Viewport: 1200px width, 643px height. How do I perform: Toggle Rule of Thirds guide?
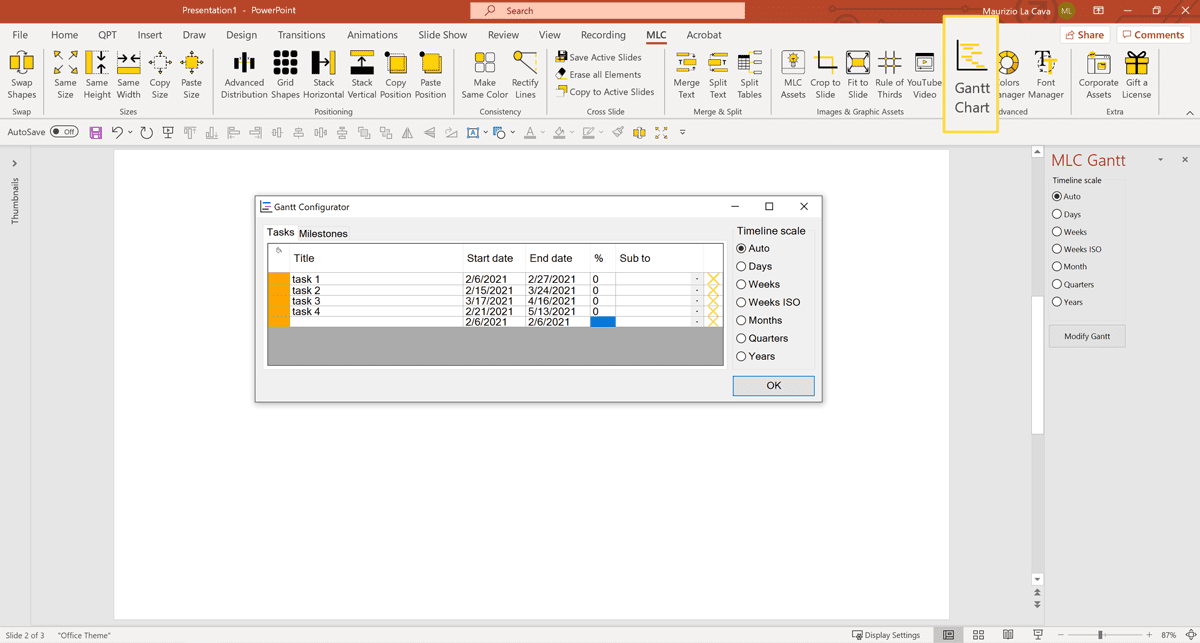tap(889, 74)
